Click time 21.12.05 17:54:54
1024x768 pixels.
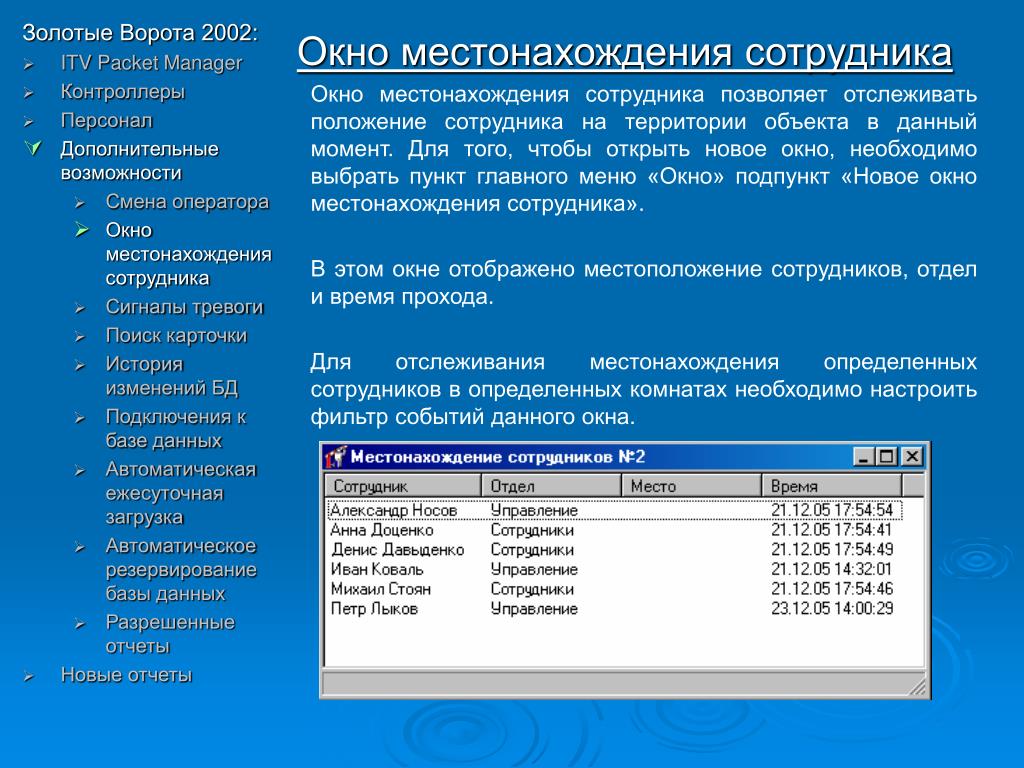point(832,510)
